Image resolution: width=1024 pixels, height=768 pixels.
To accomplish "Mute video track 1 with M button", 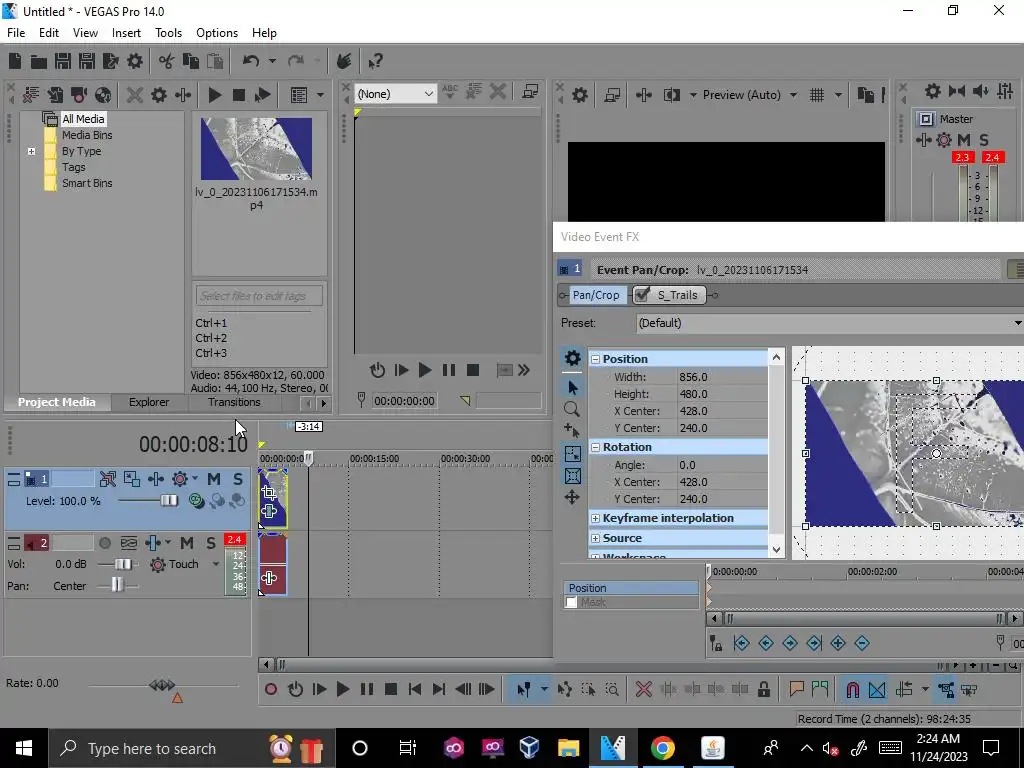I will pyautogui.click(x=214, y=479).
